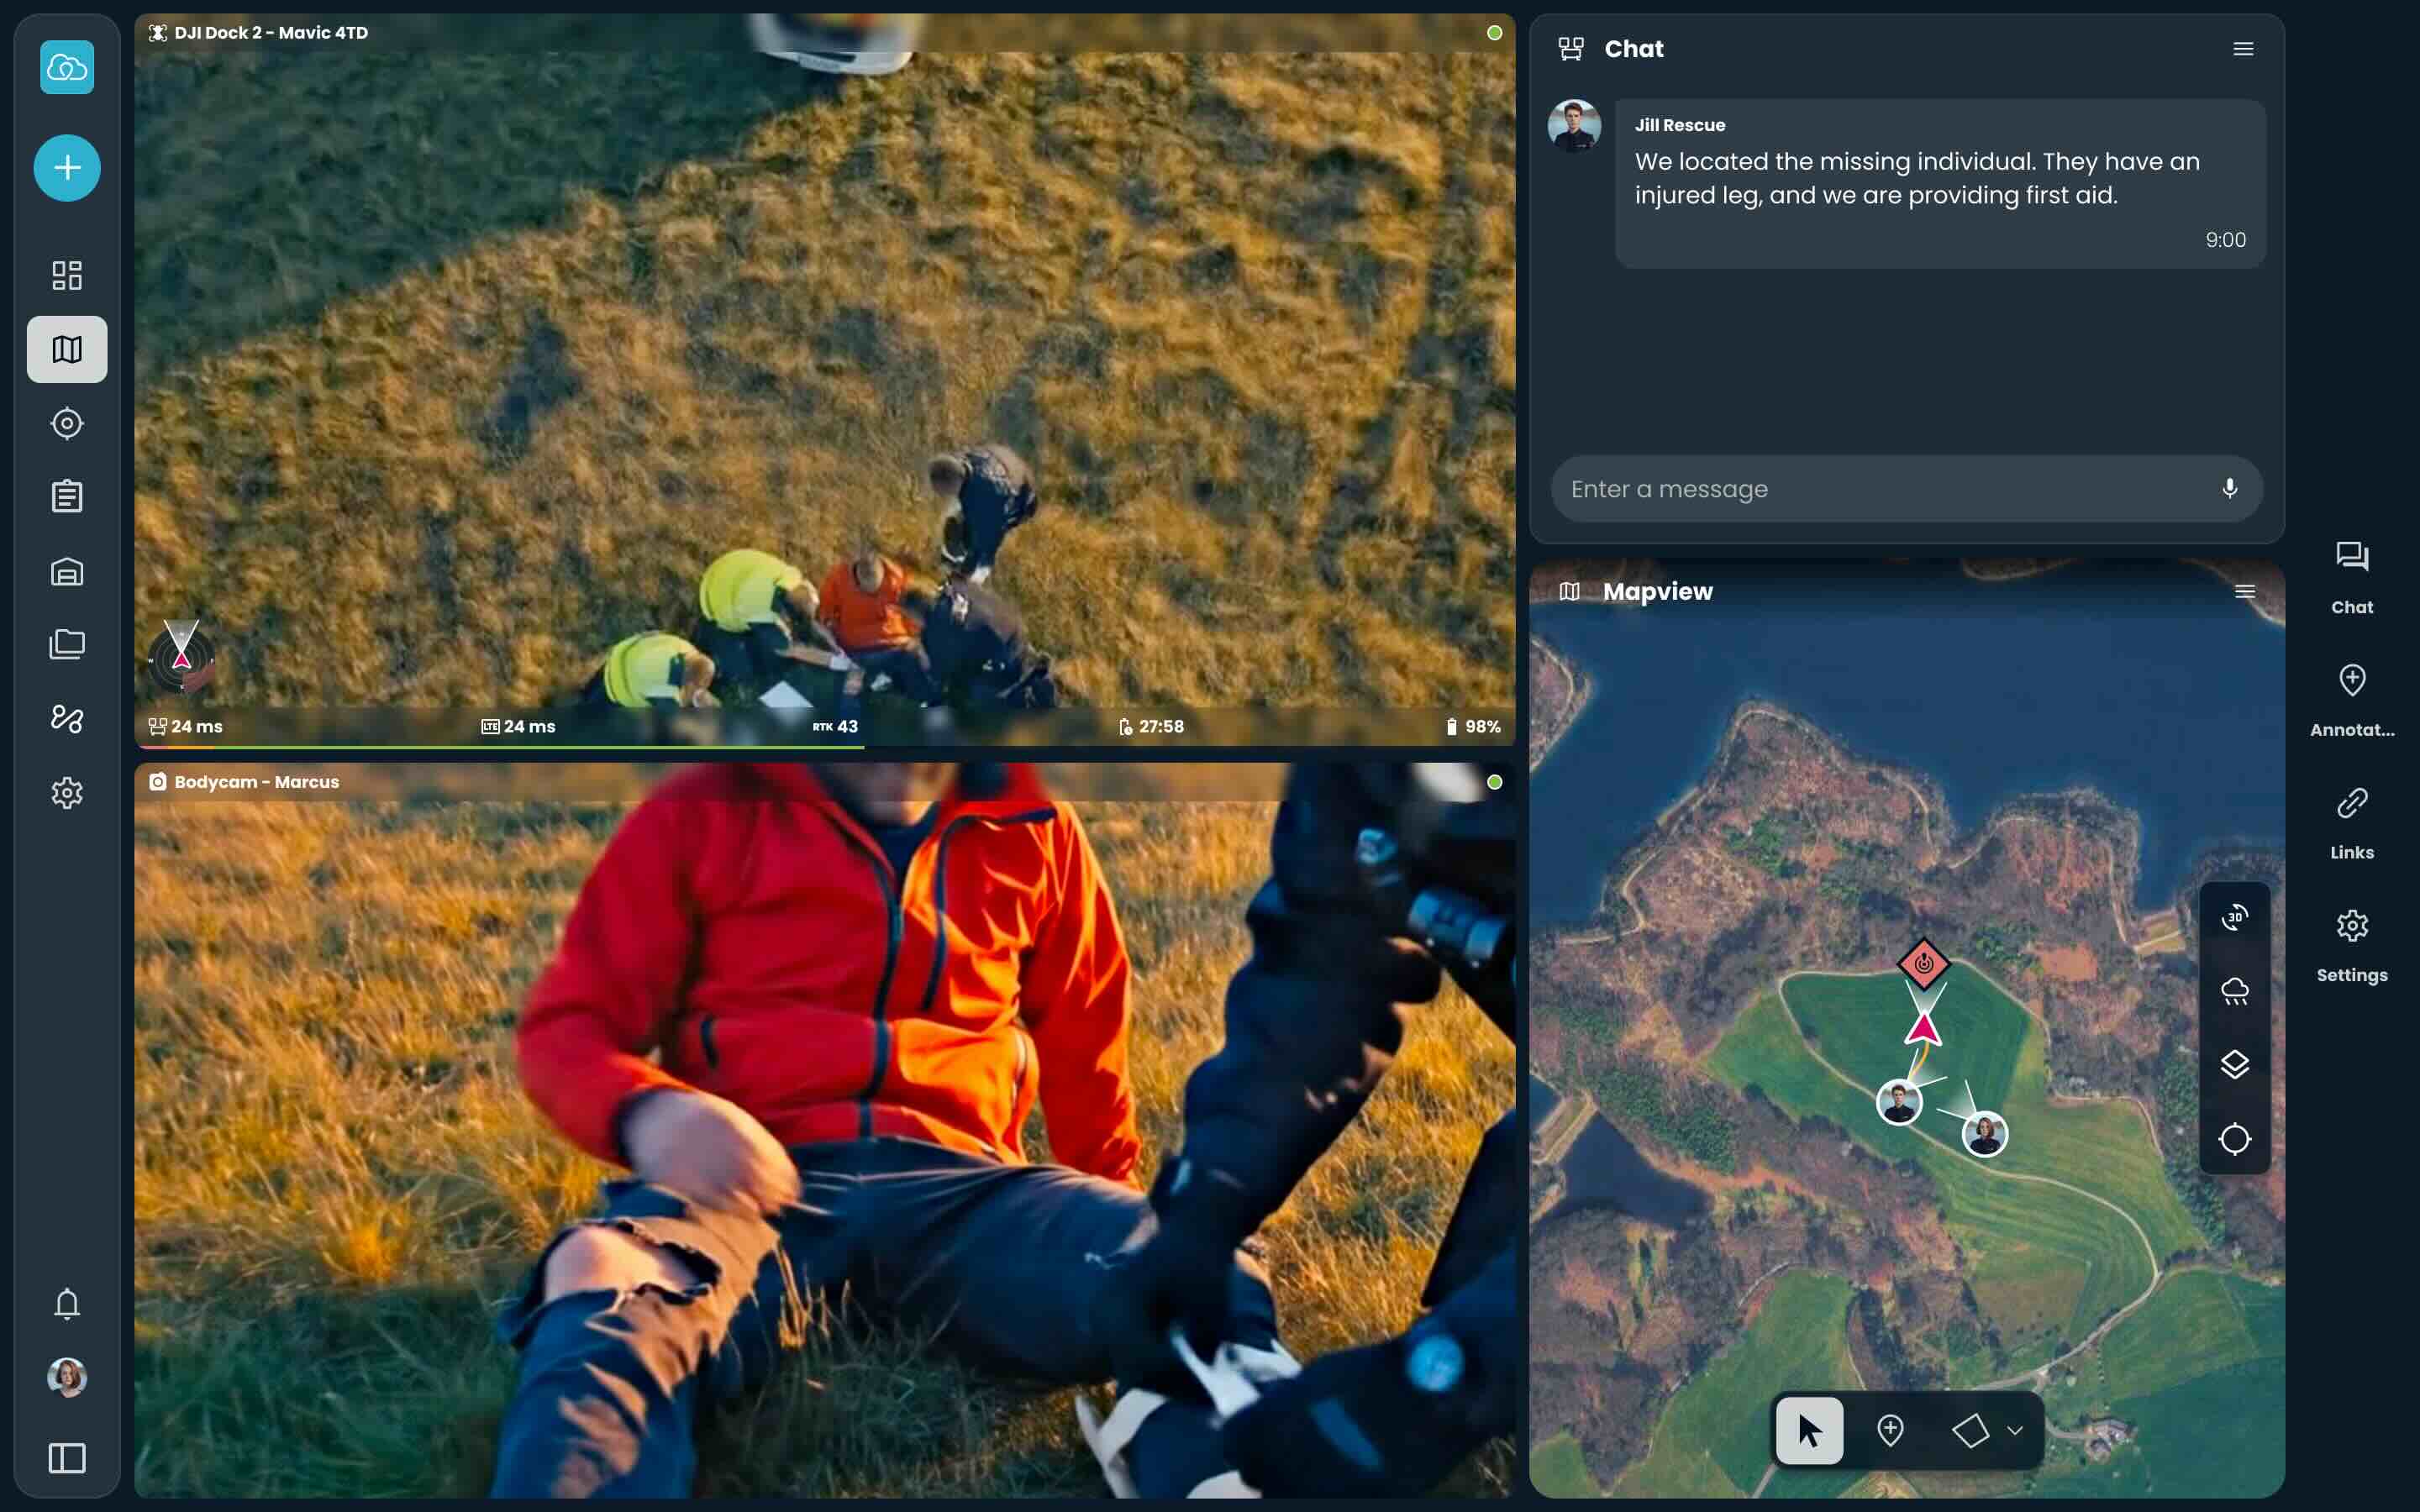The image size is (2420, 1512).
Task: Select the add pin marker map tool
Action: click(1890, 1431)
